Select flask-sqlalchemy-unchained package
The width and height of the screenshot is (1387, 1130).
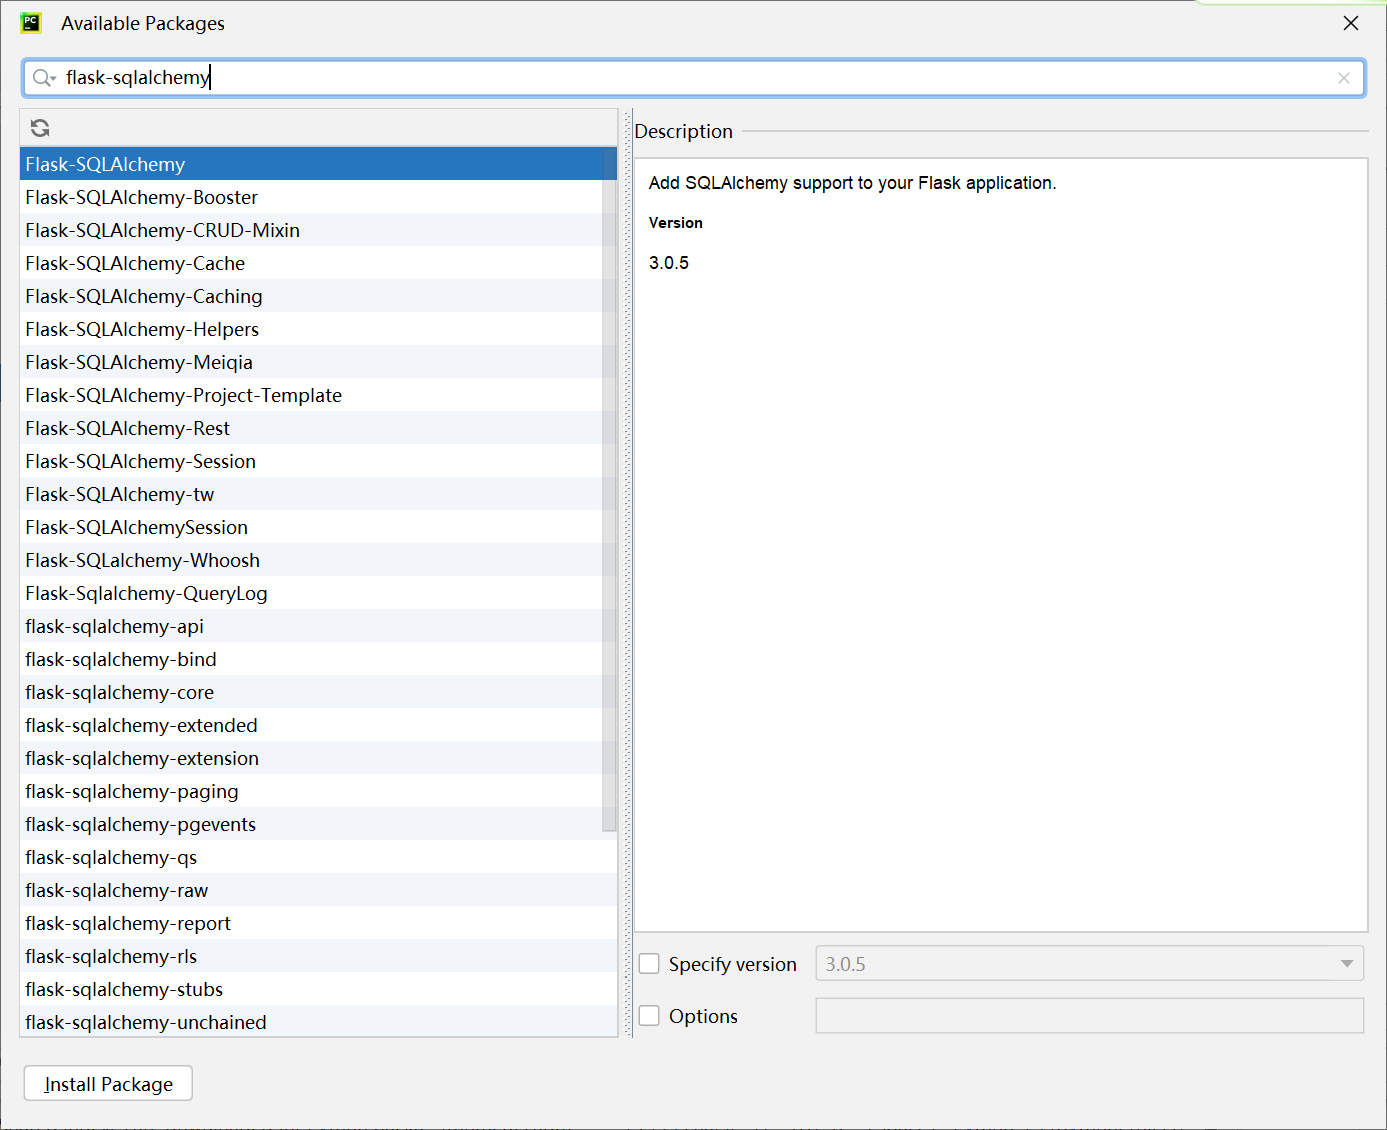point(318,1021)
